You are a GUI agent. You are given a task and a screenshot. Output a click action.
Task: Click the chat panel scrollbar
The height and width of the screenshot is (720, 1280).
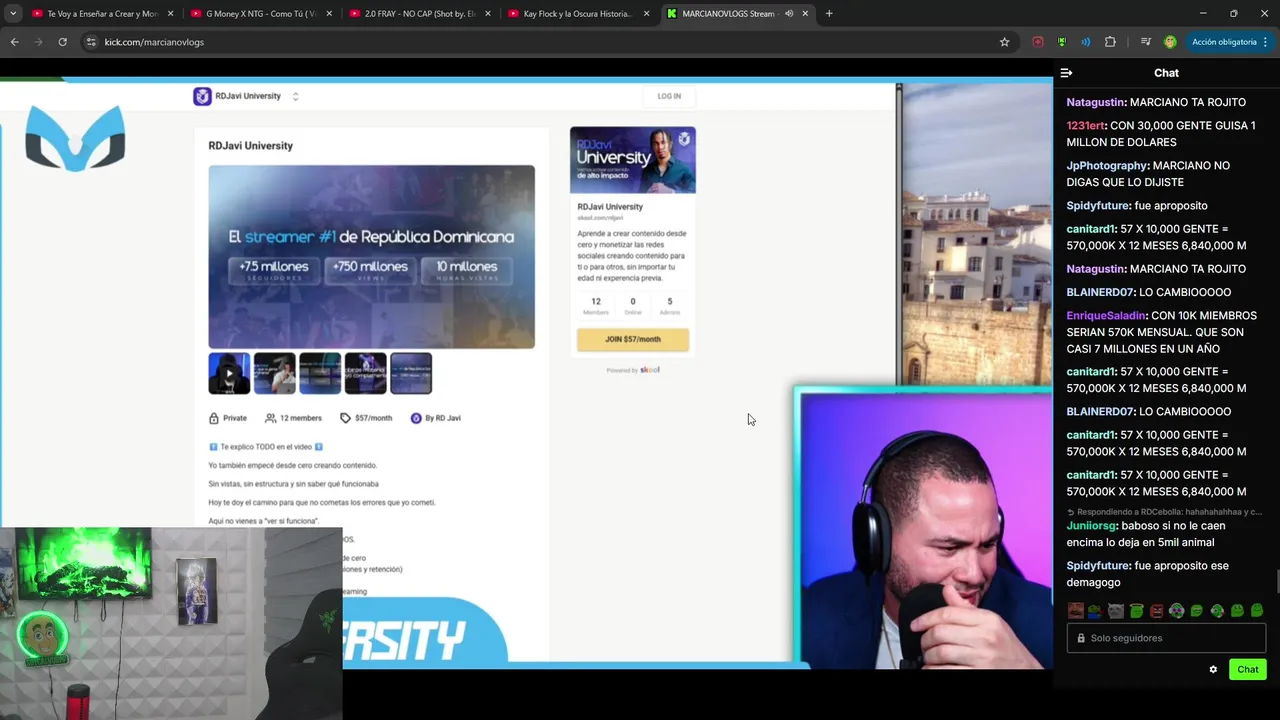click(x=1276, y=581)
